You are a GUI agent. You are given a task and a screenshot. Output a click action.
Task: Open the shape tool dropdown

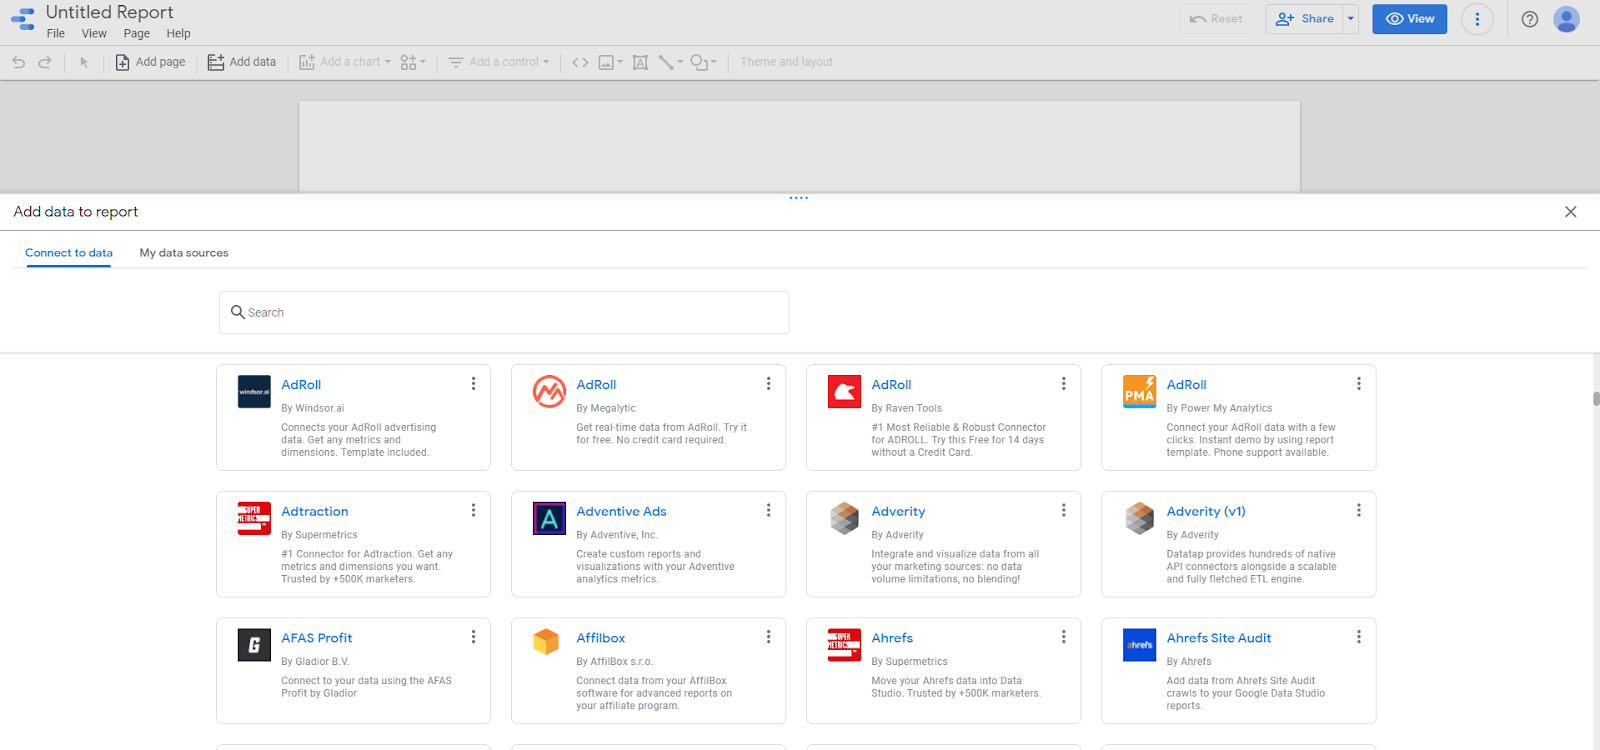pos(703,62)
